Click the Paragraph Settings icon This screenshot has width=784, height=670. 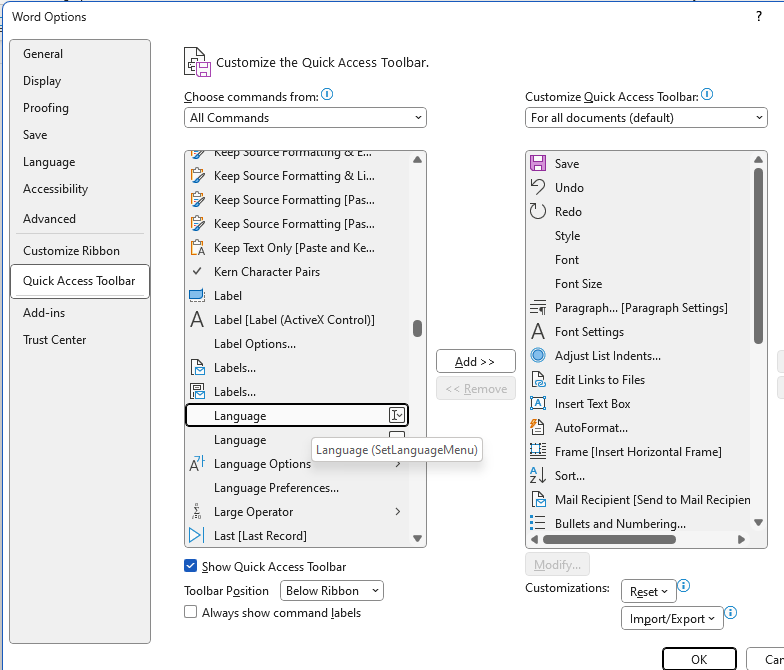[538, 308]
